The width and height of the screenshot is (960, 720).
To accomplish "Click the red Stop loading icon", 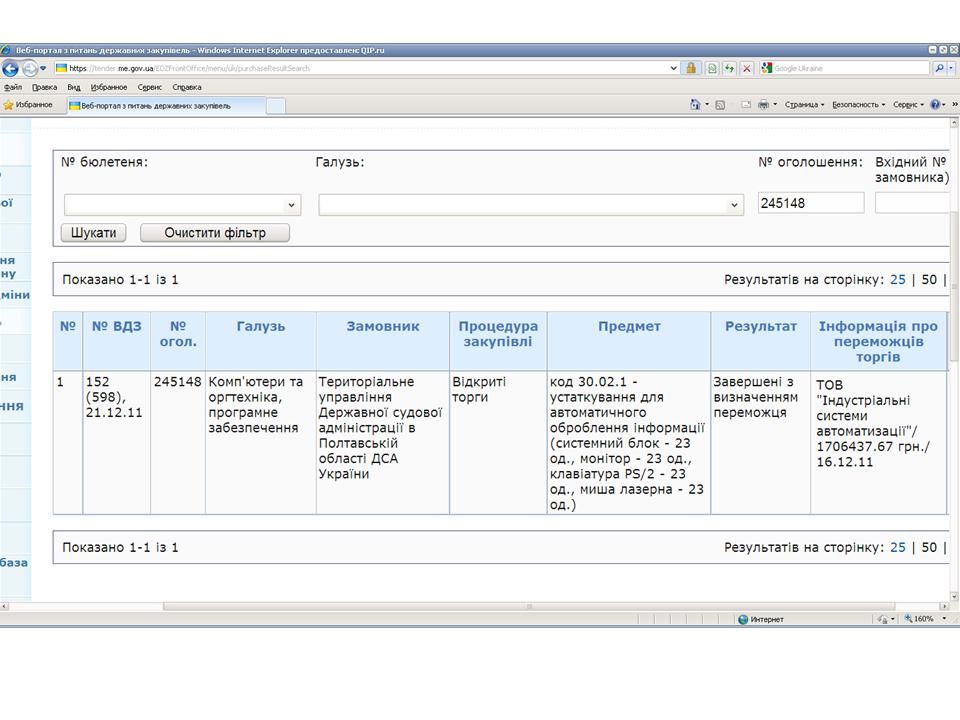I will 746,68.
